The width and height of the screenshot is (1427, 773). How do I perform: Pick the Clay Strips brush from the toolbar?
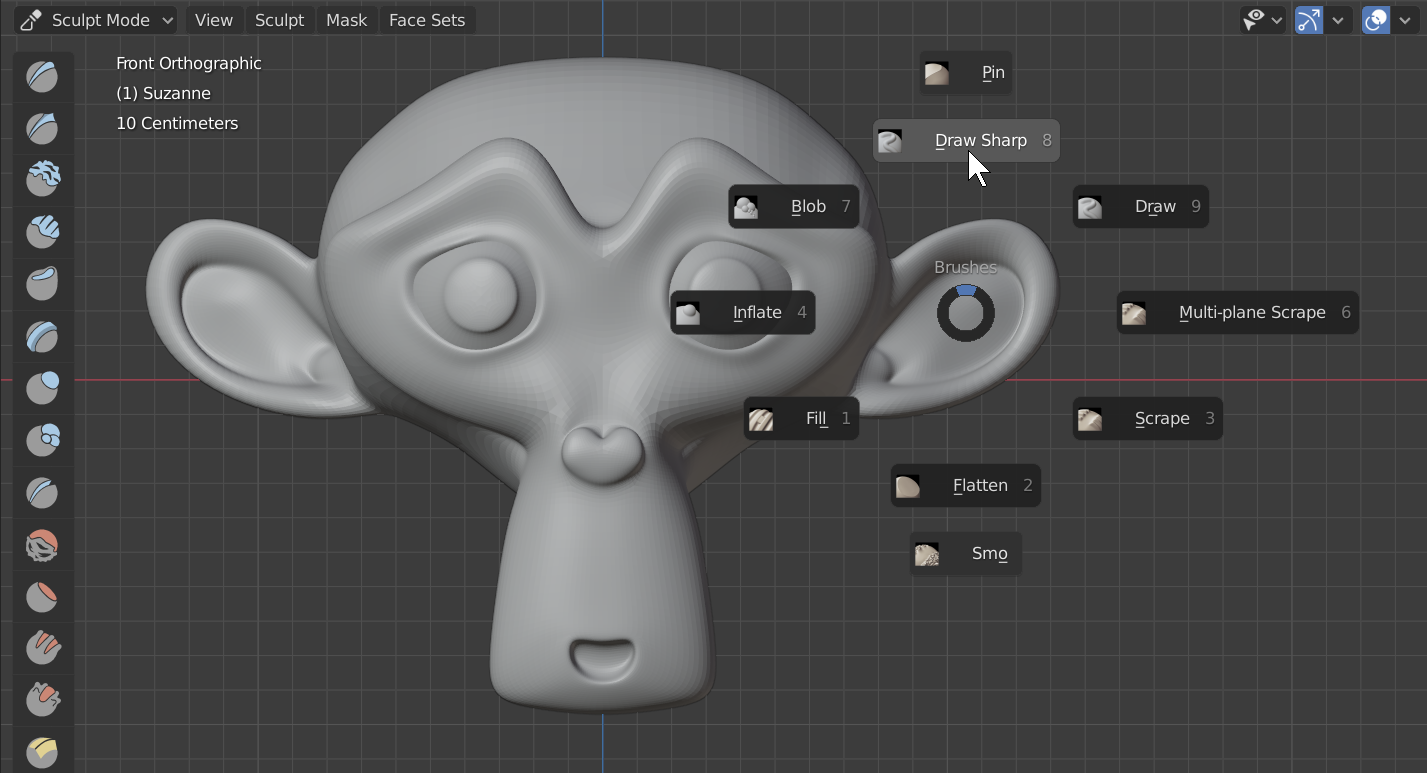click(x=42, y=232)
